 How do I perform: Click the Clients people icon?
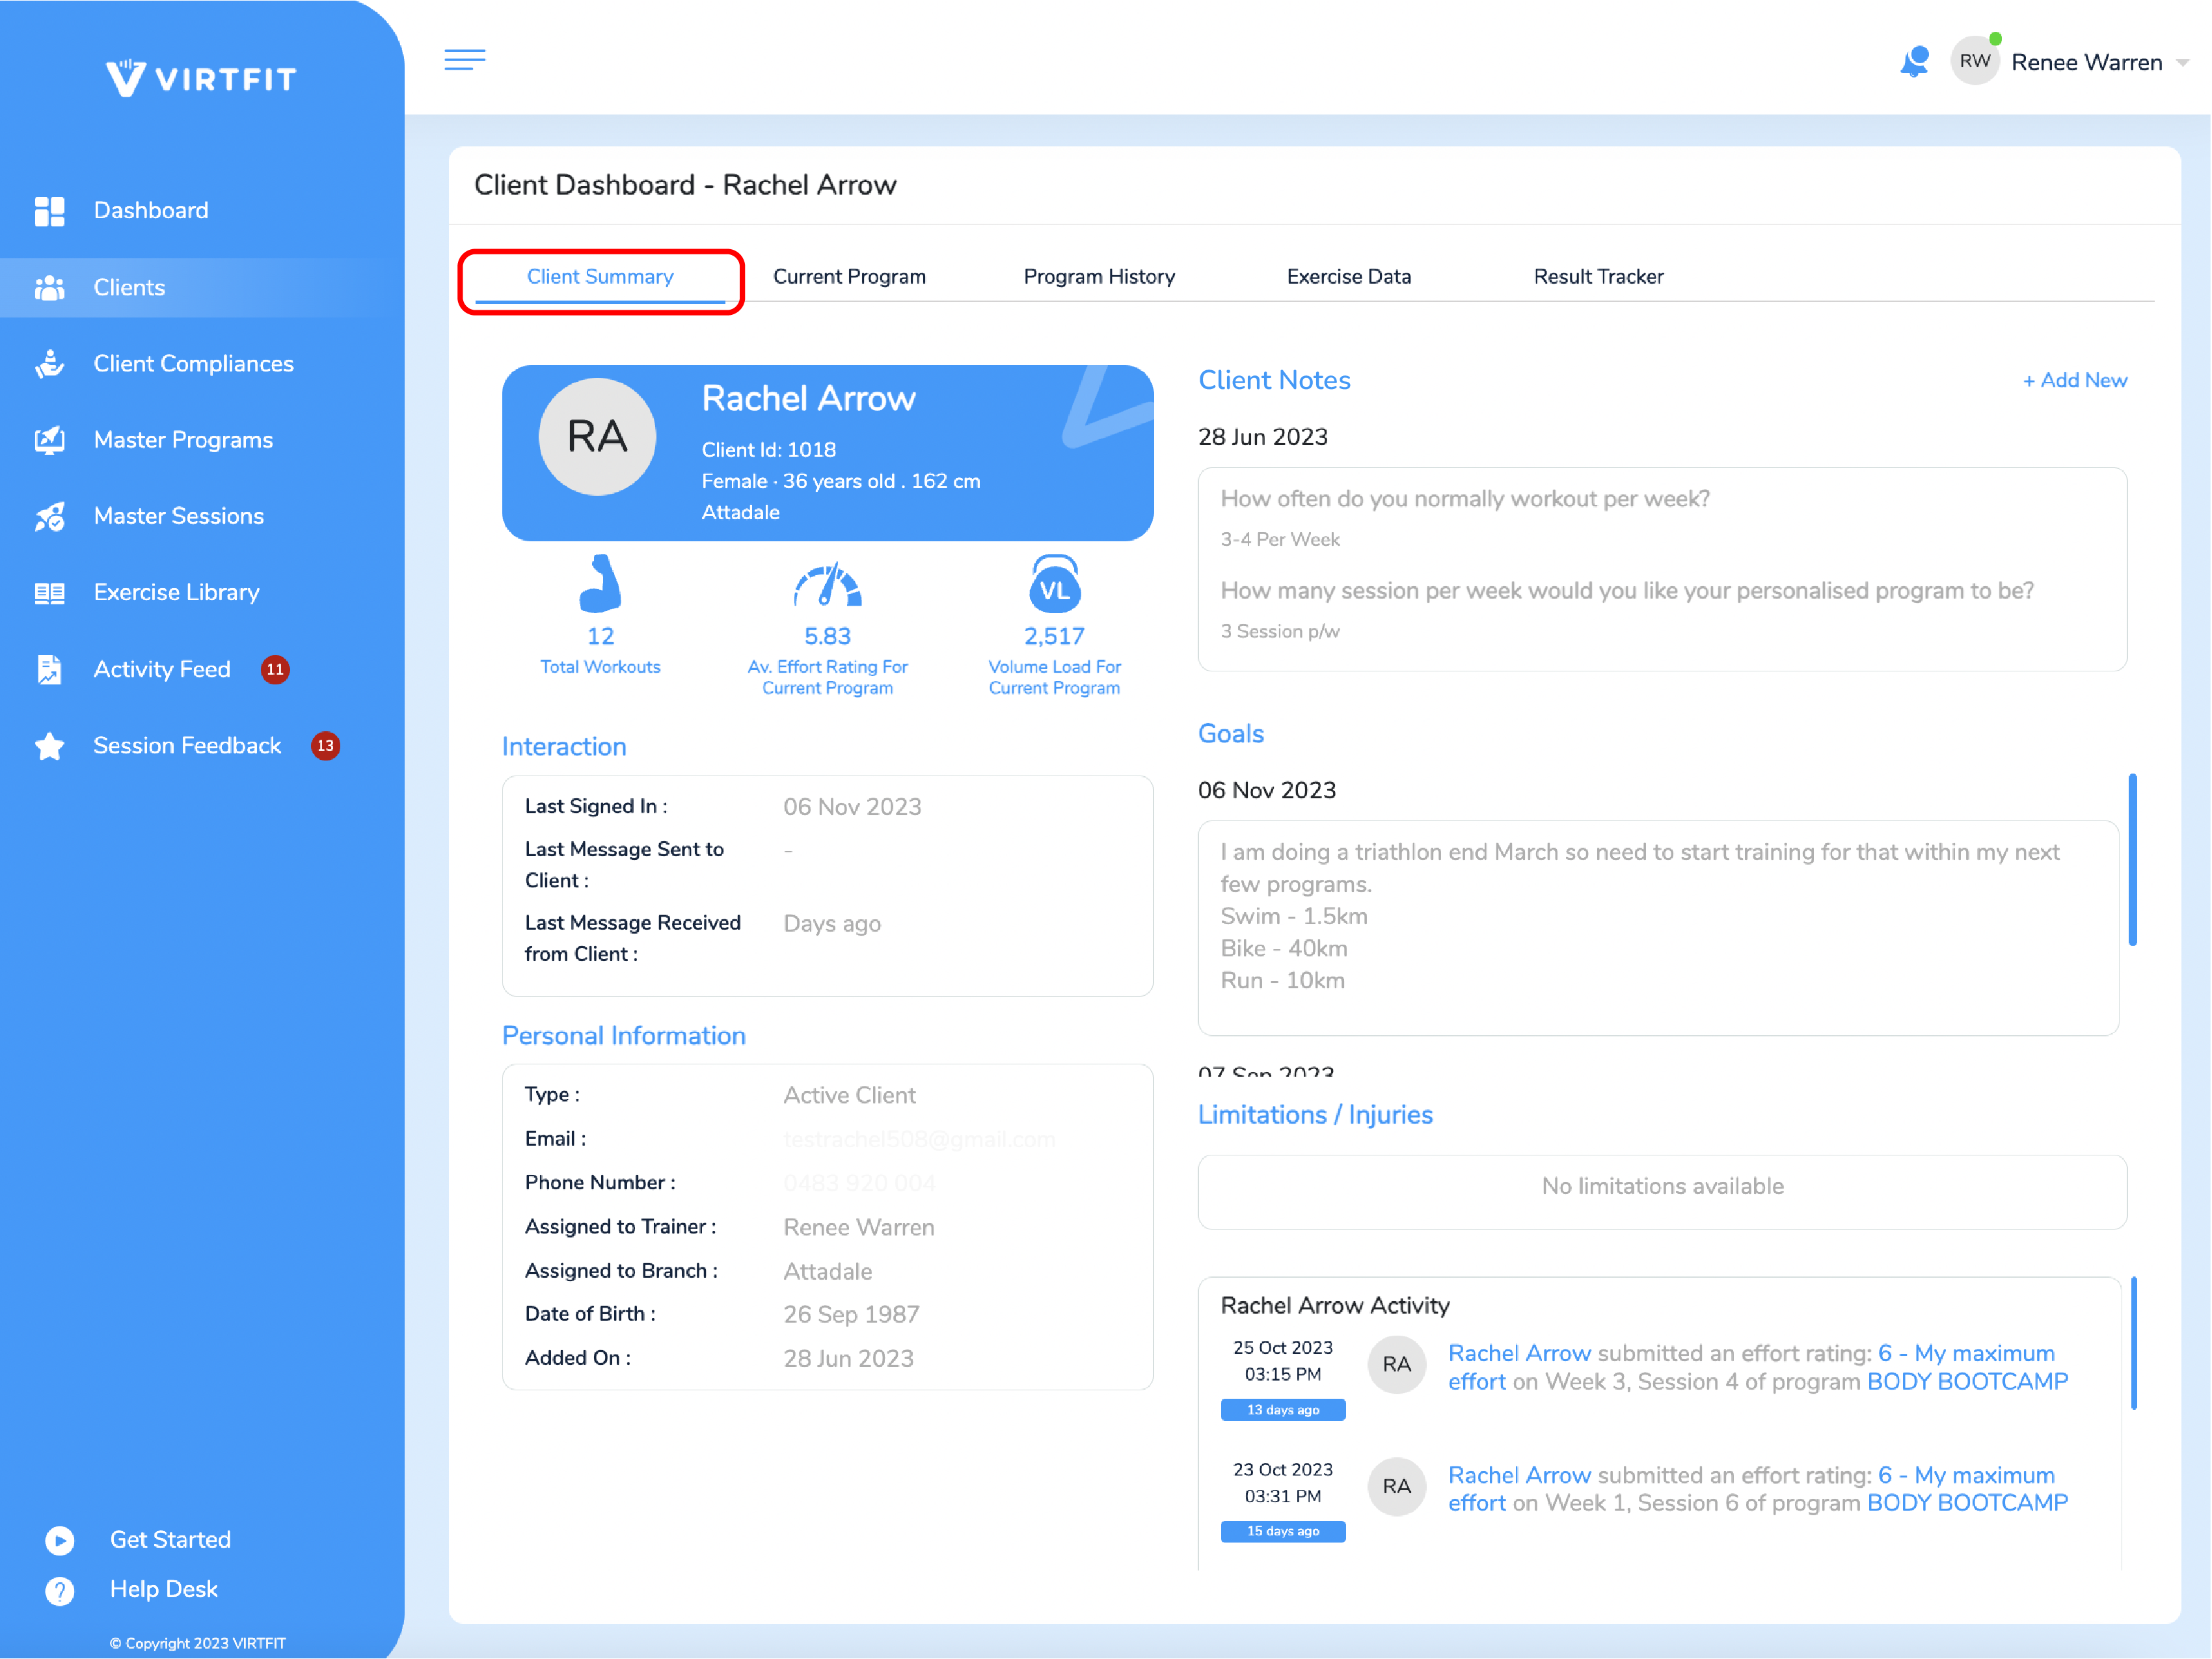[x=49, y=288]
